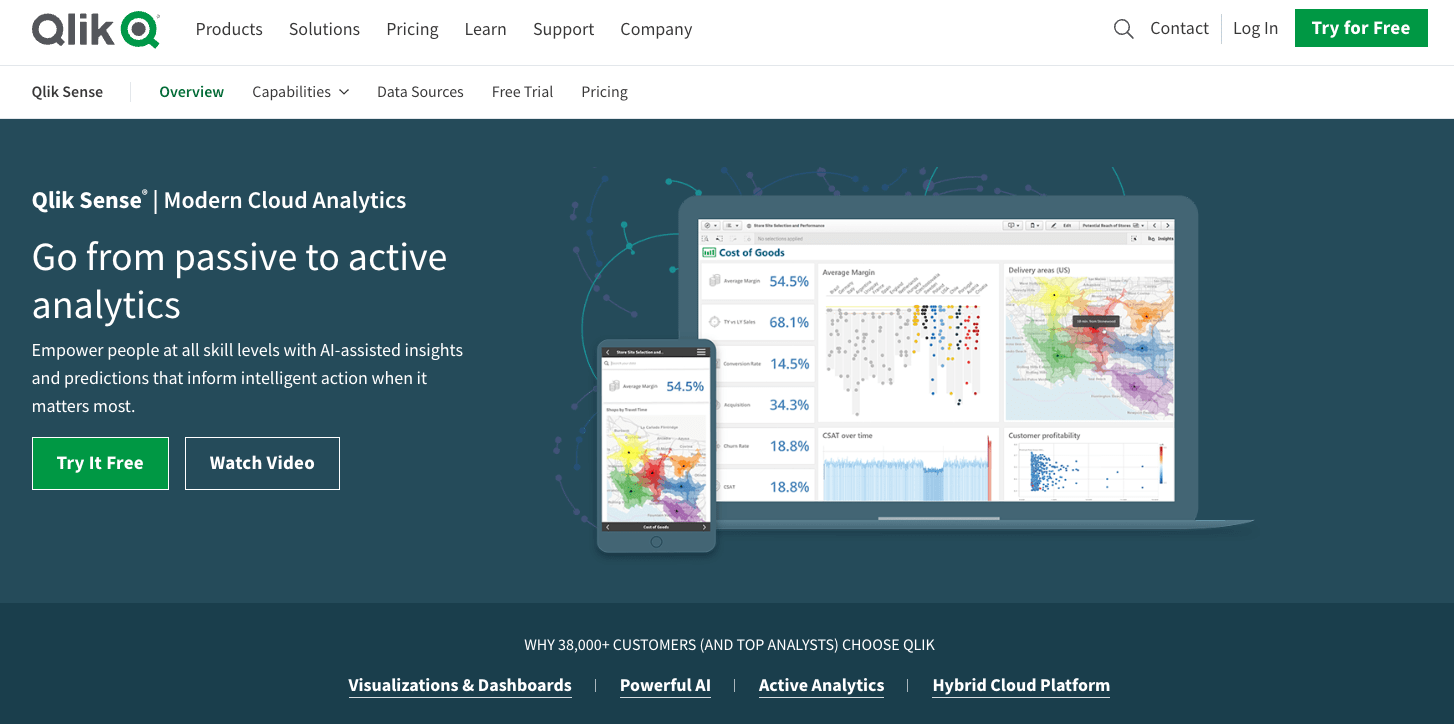Click the 54.5% Average Margin value on laptop
Screen dimensions: 1454x724
pos(789,281)
